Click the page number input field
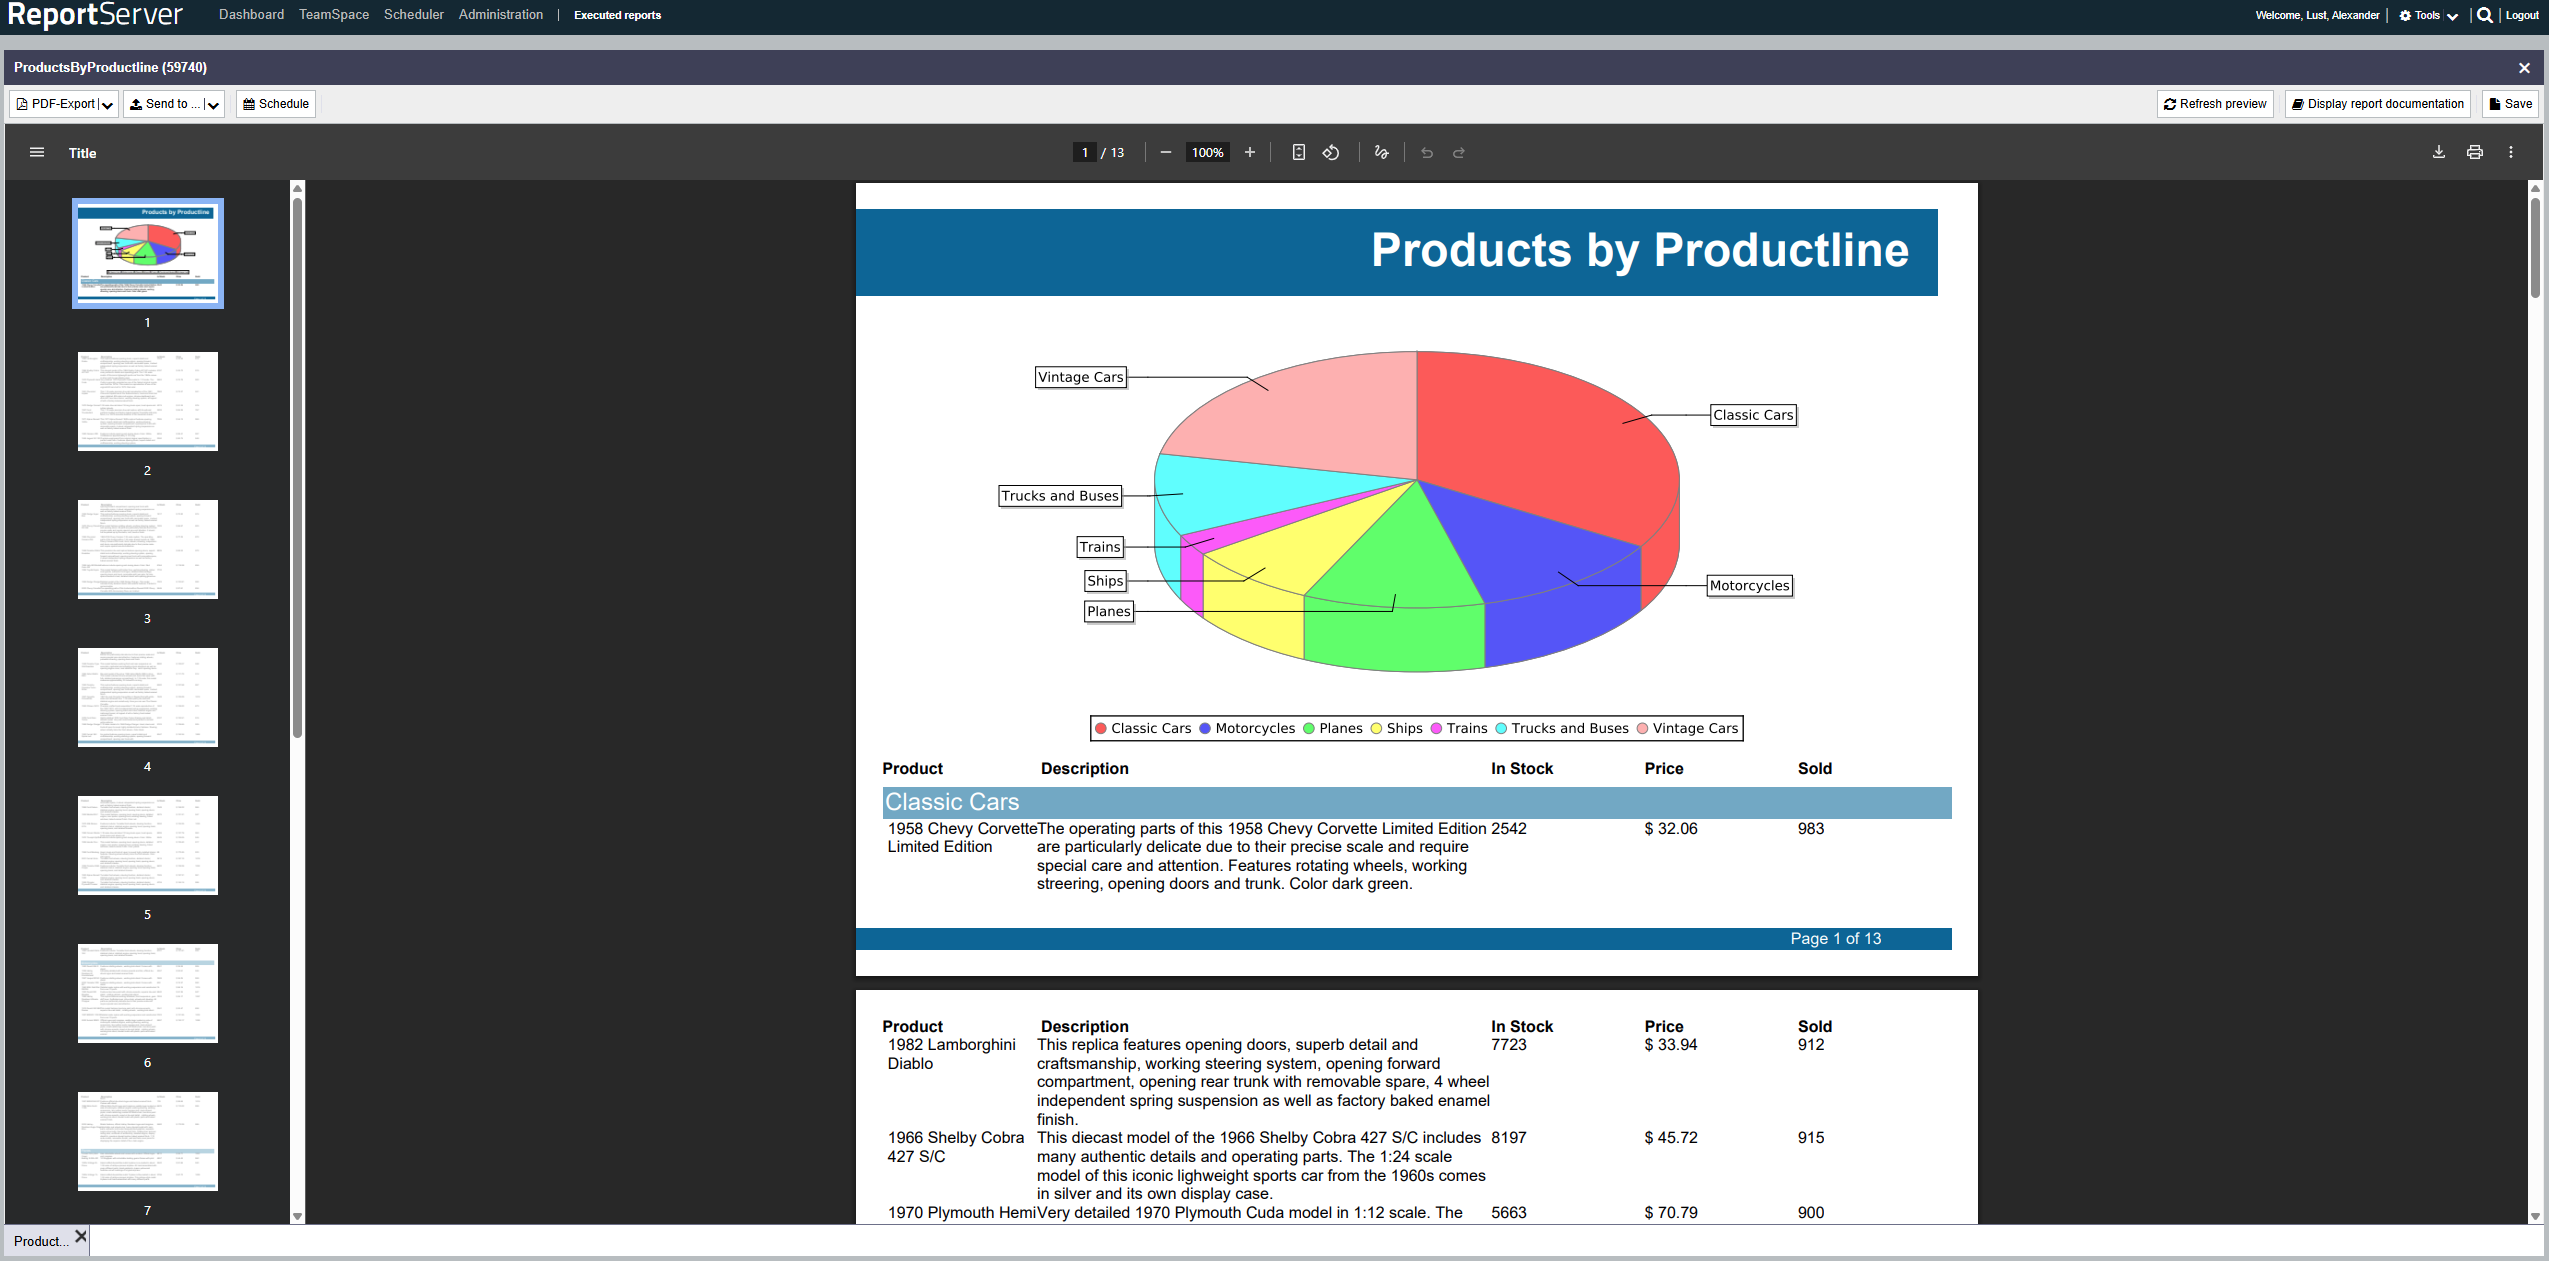 [x=1084, y=153]
